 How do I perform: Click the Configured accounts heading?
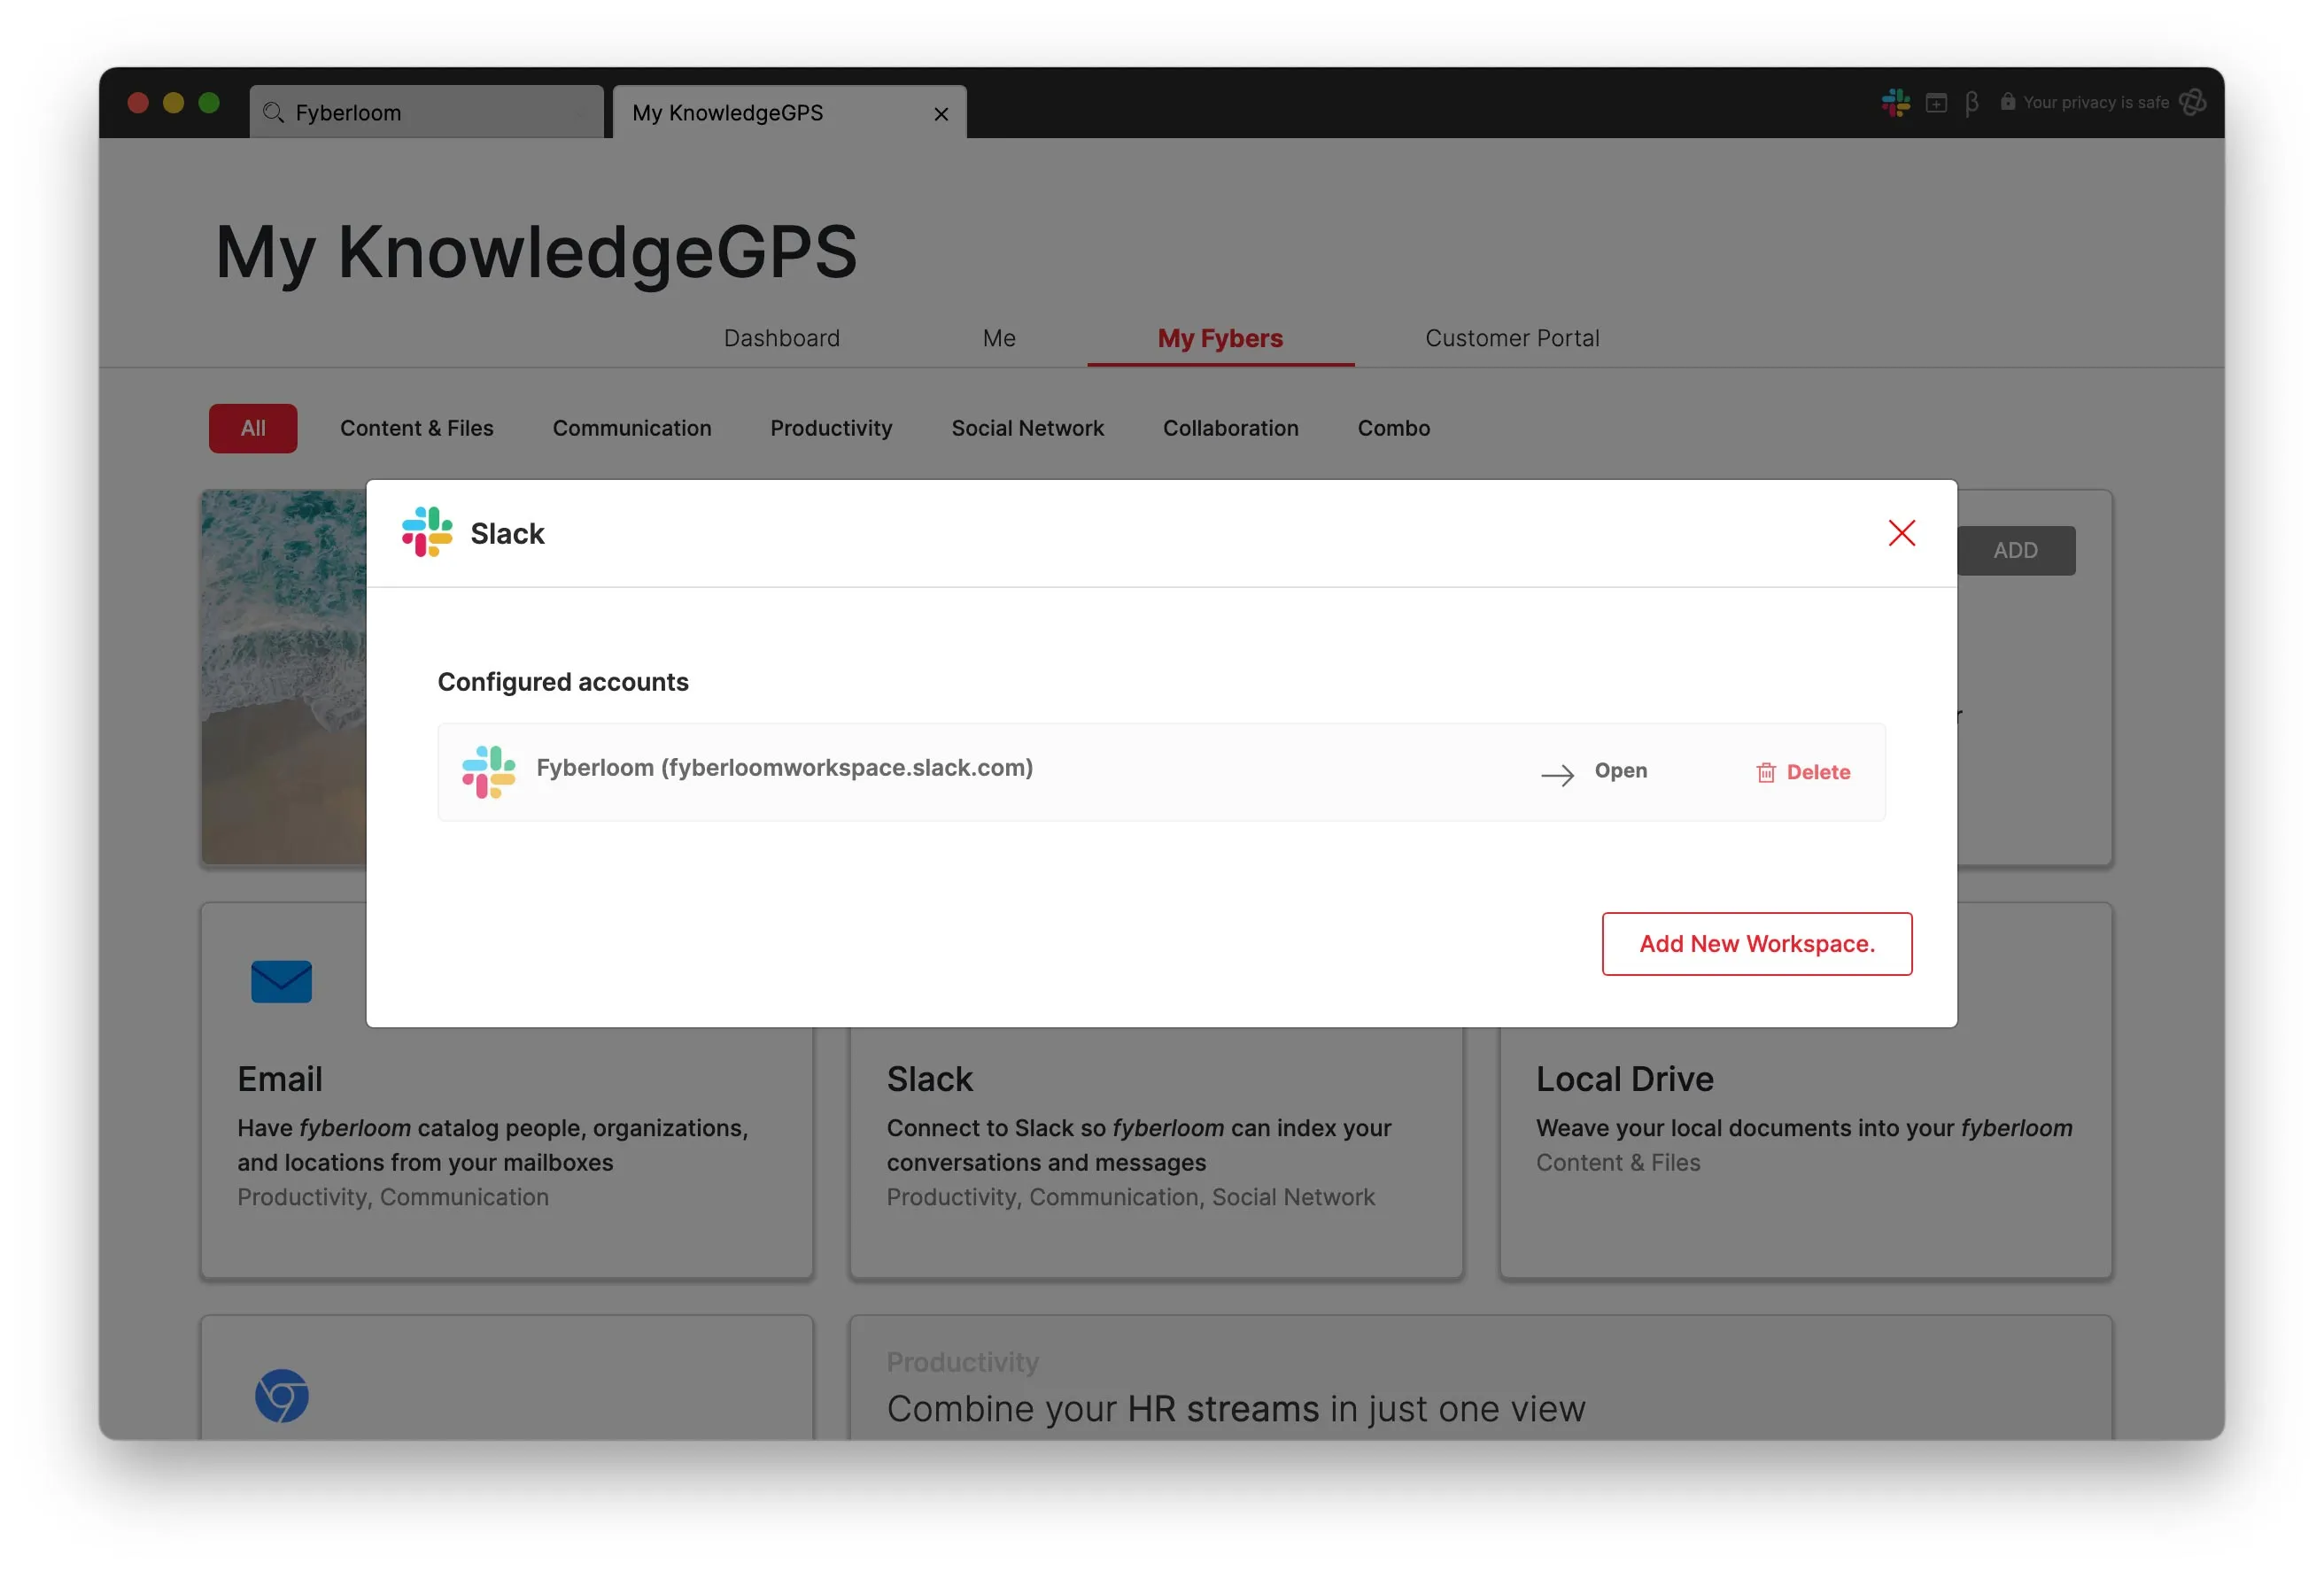tap(563, 682)
